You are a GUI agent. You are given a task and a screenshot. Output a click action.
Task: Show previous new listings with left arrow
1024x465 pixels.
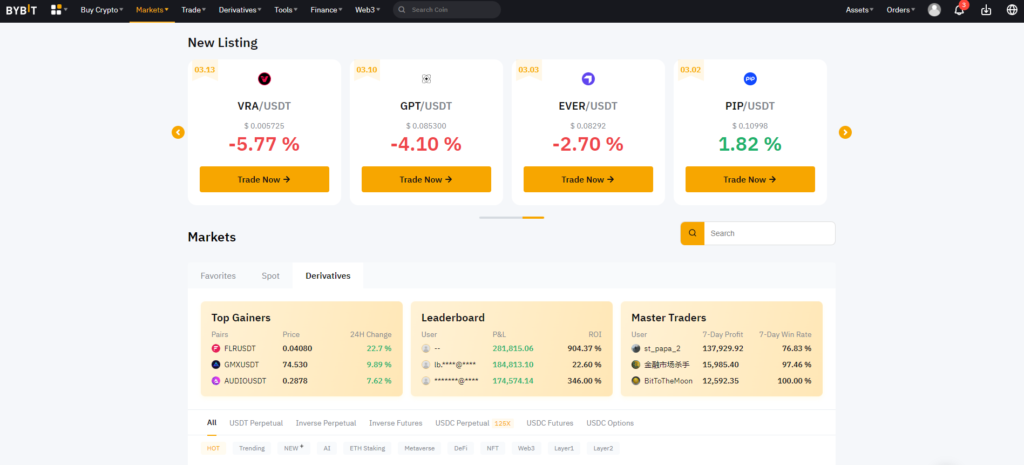[178, 132]
